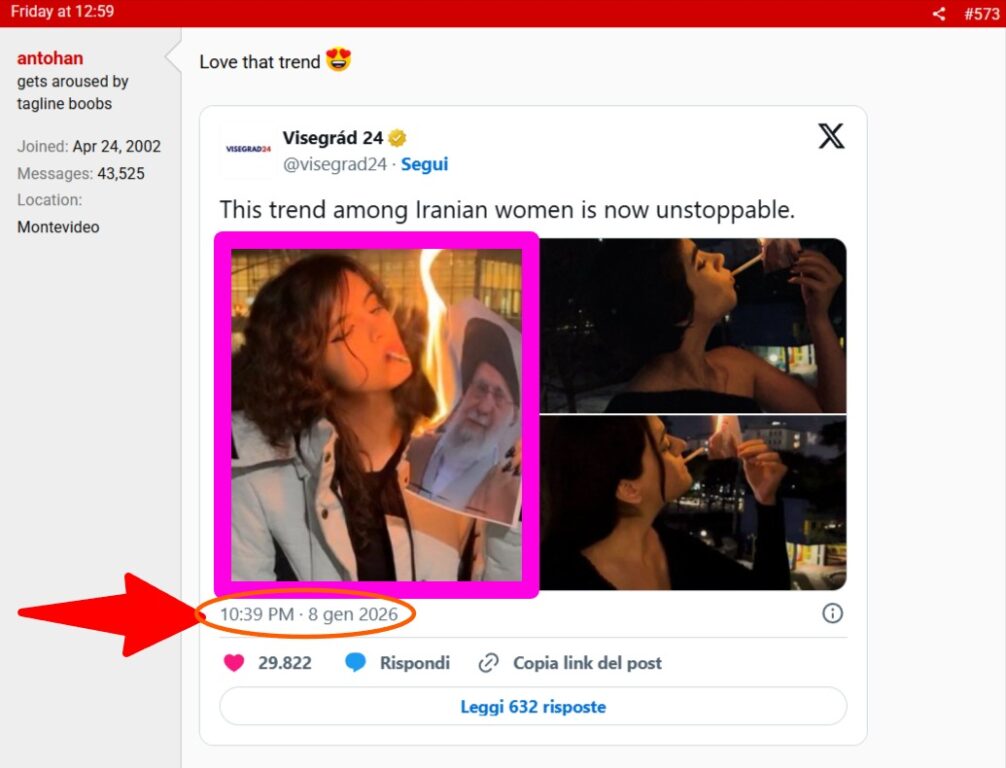
Task: Click the chain link copy icon
Action: pos(489,663)
